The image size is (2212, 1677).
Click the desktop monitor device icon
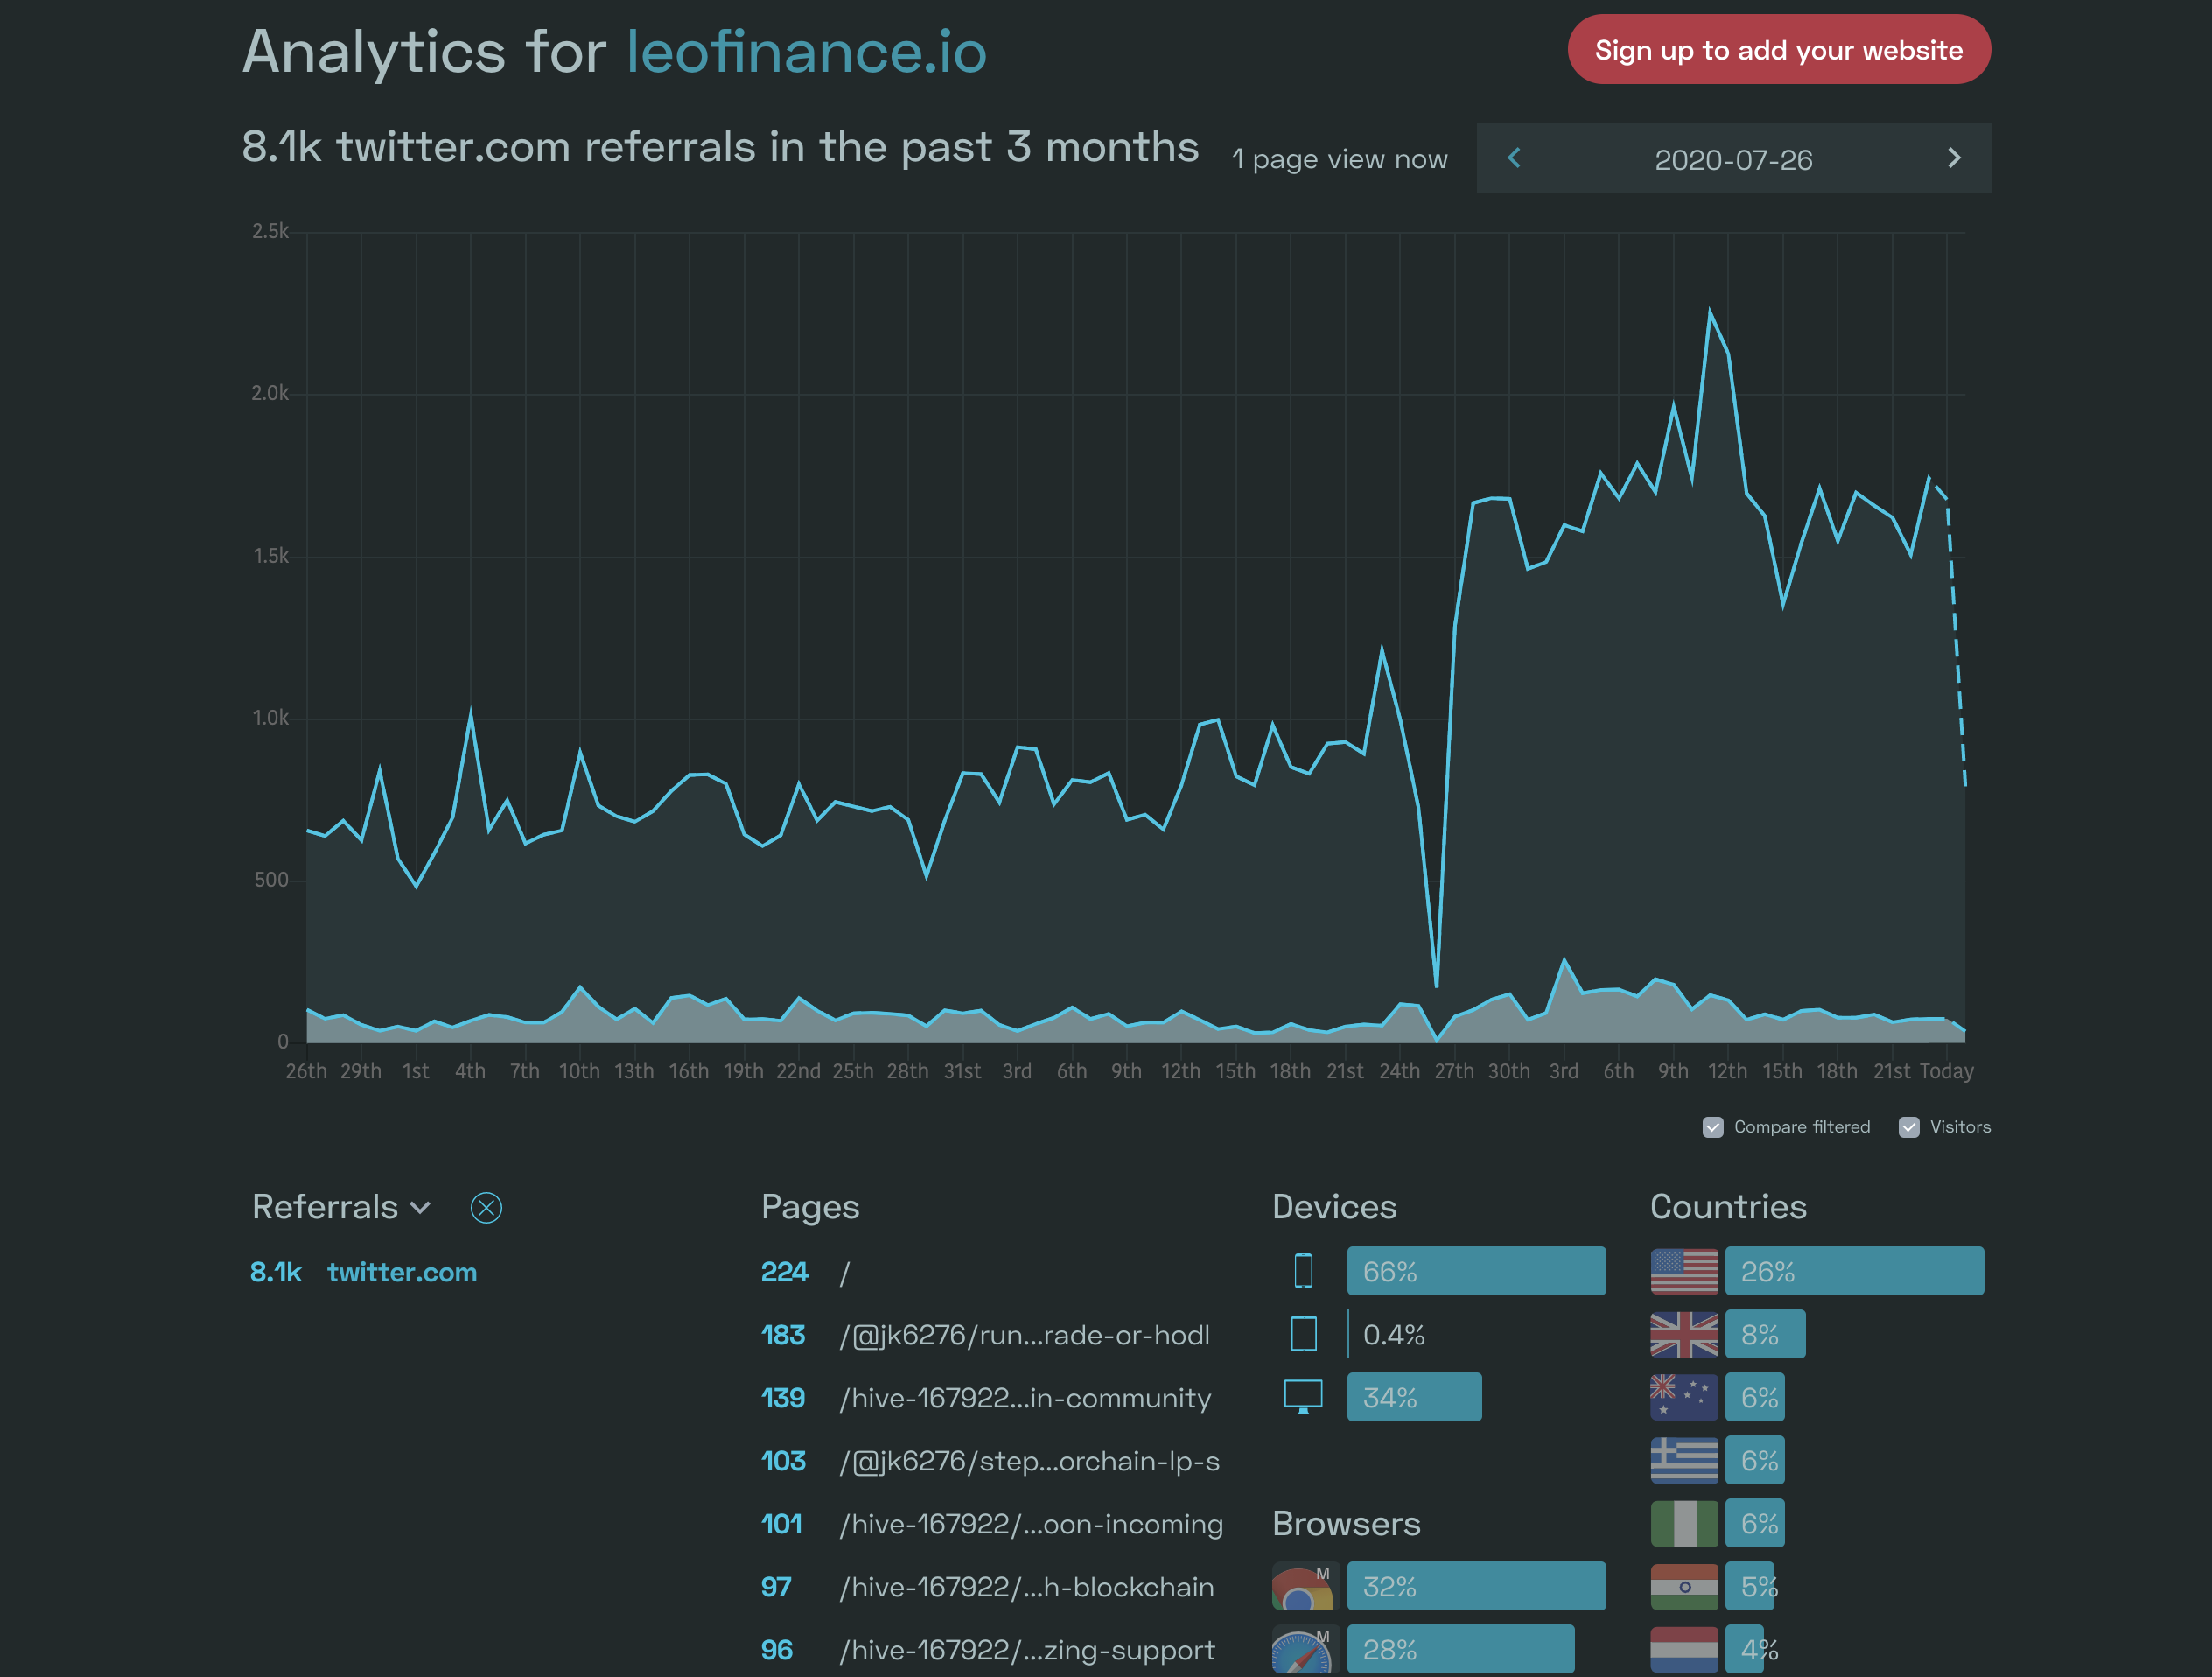1303,1397
